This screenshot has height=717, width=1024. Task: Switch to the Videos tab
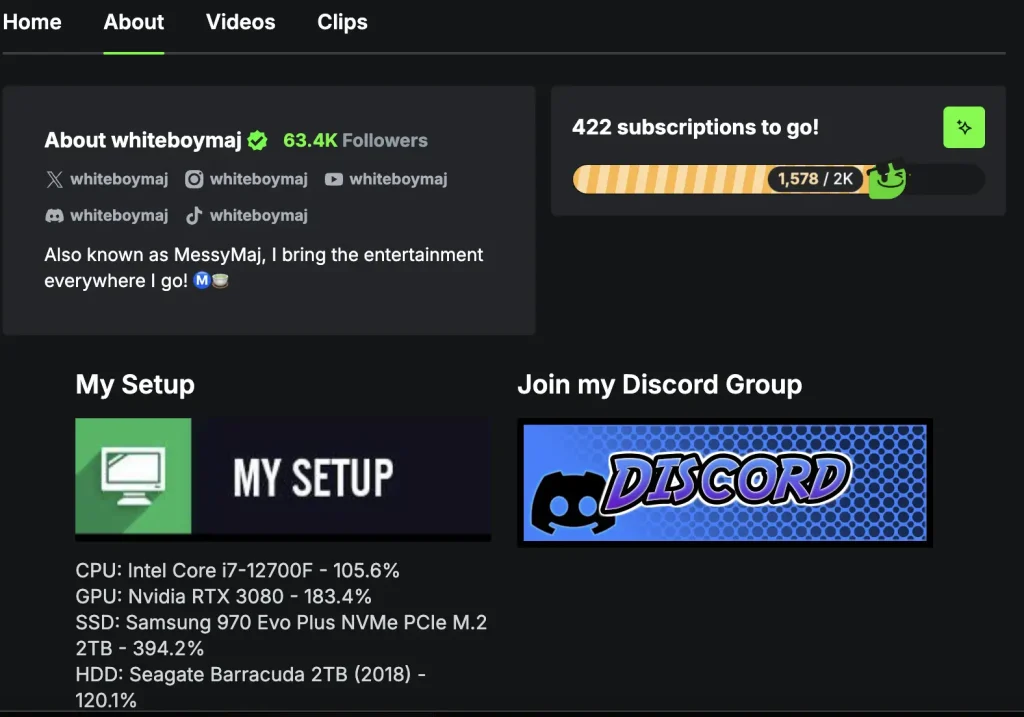tap(240, 22)
